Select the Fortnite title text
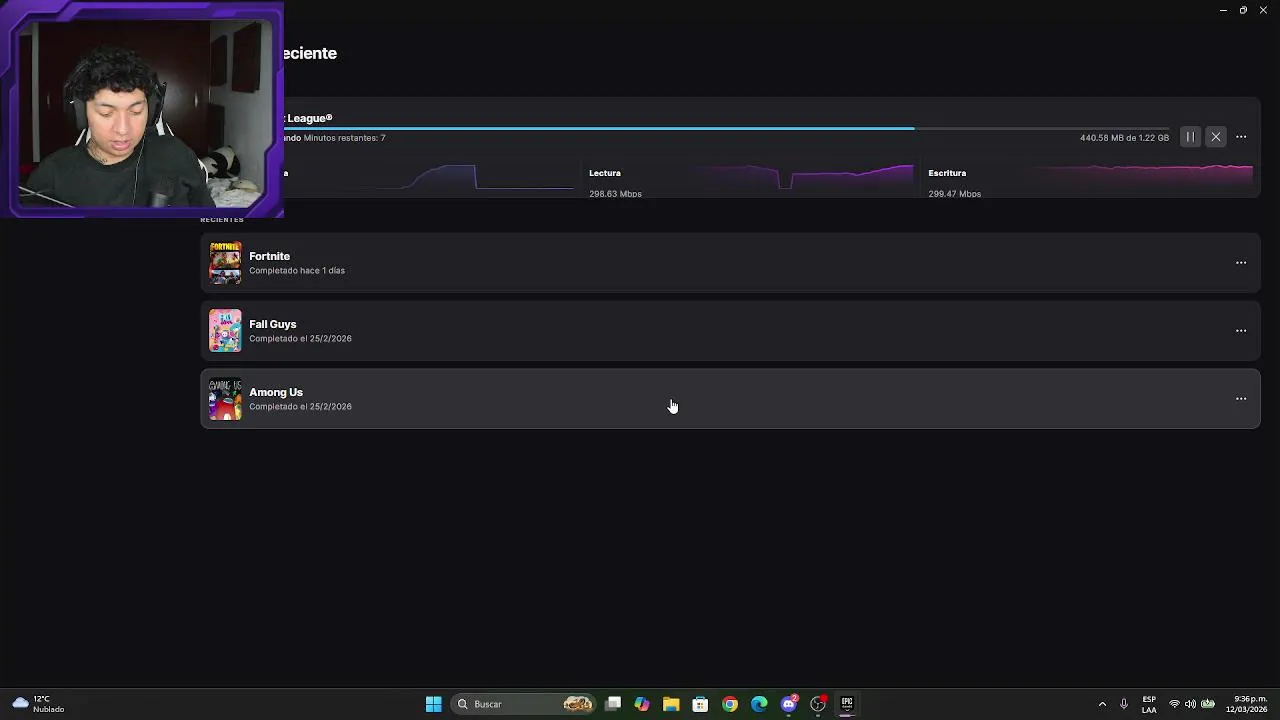This screenshot has width=1280, height=720. 269,256
